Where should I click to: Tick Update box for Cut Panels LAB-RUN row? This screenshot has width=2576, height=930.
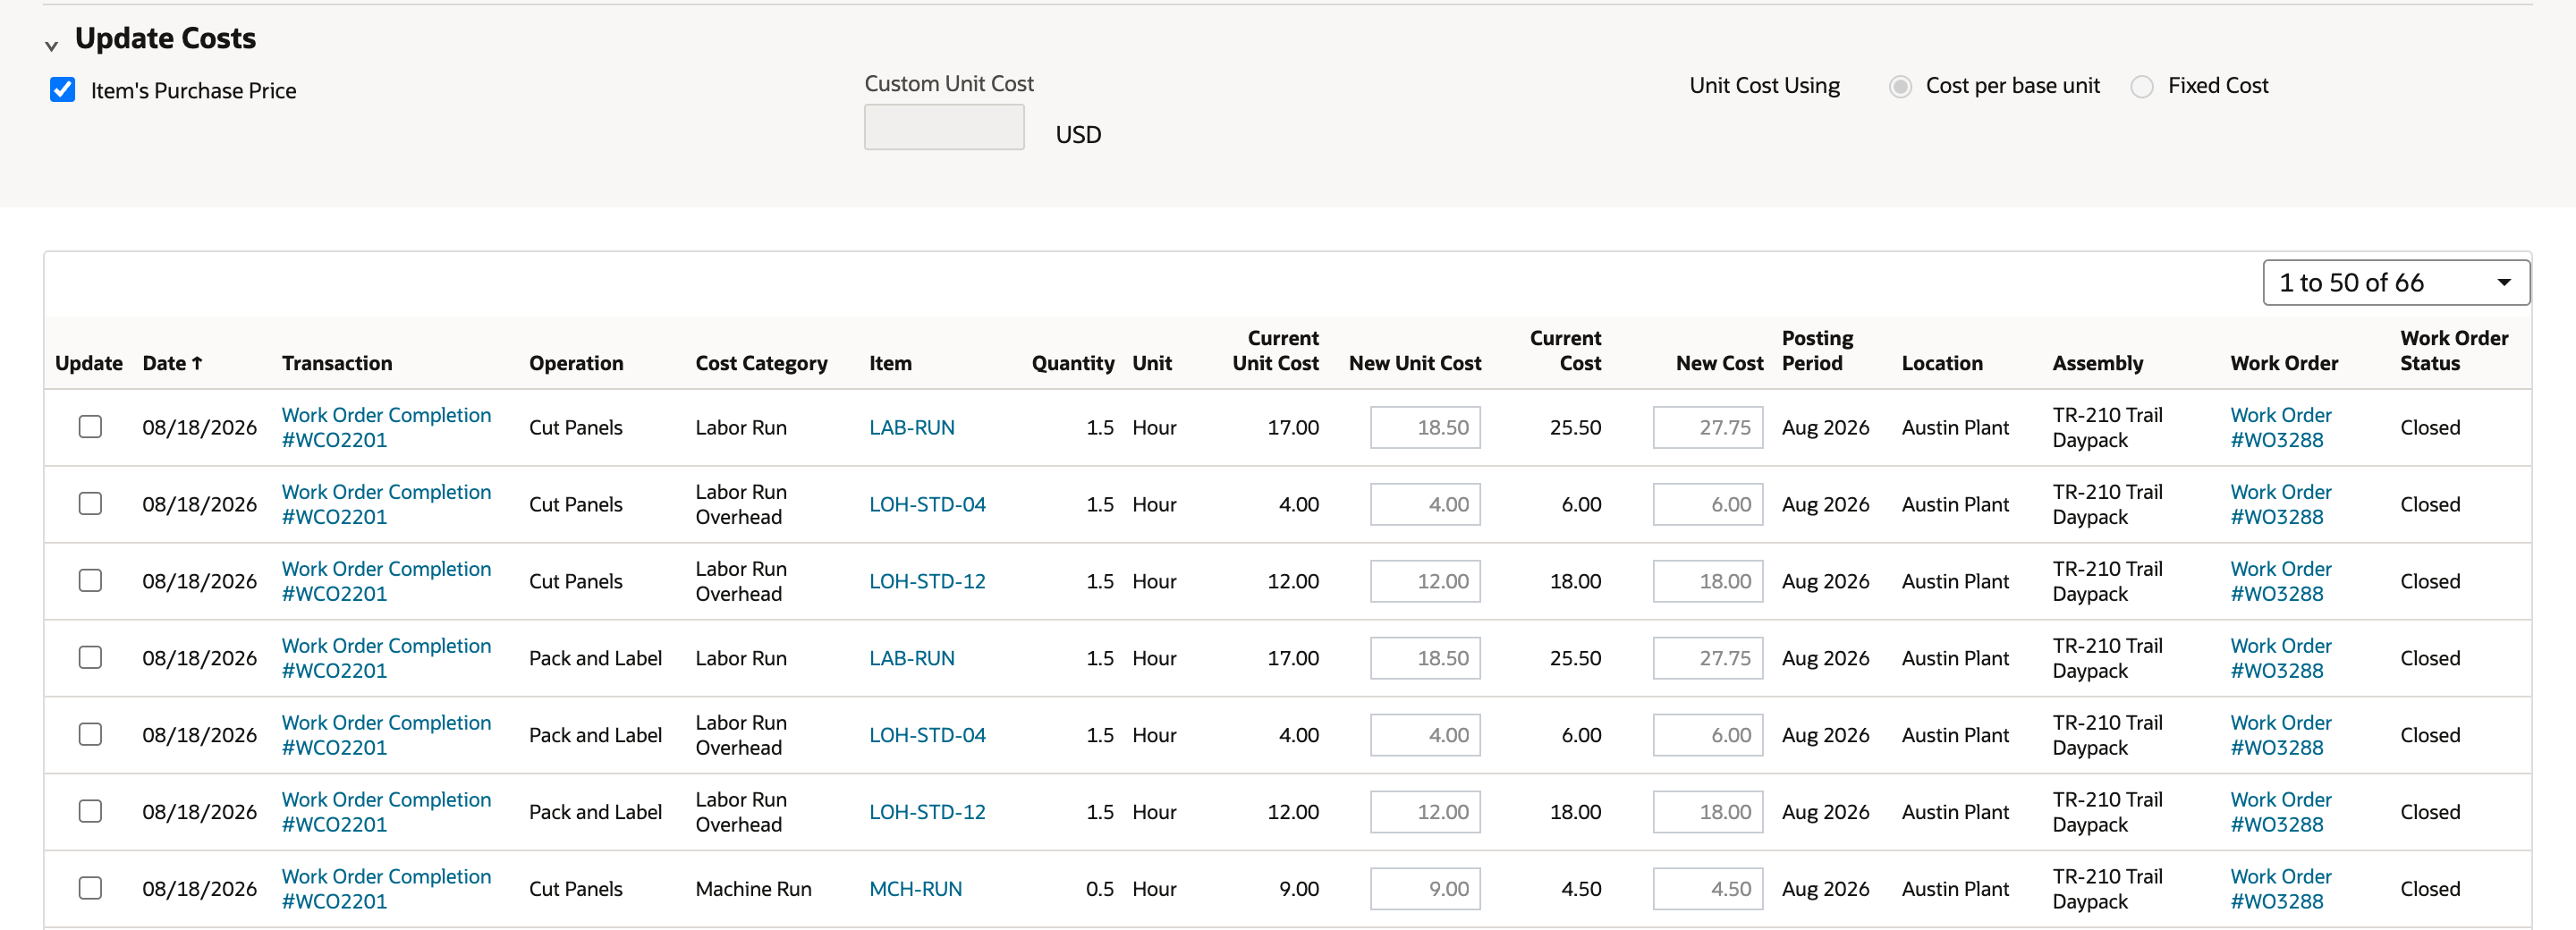pyautogui.click(x=91, y=427)
